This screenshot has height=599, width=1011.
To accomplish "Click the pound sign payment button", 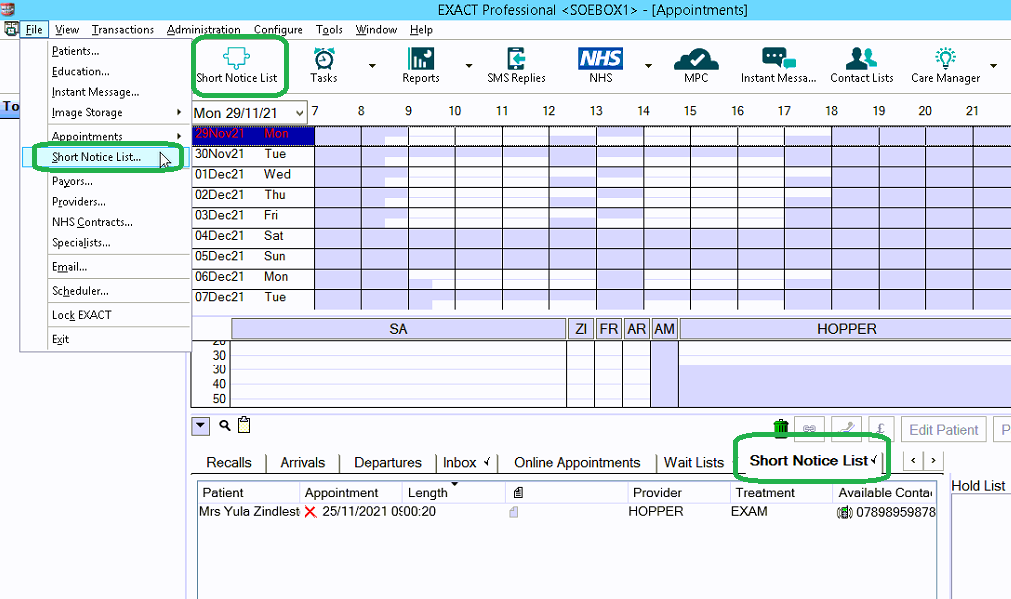I will click(881, 429).
